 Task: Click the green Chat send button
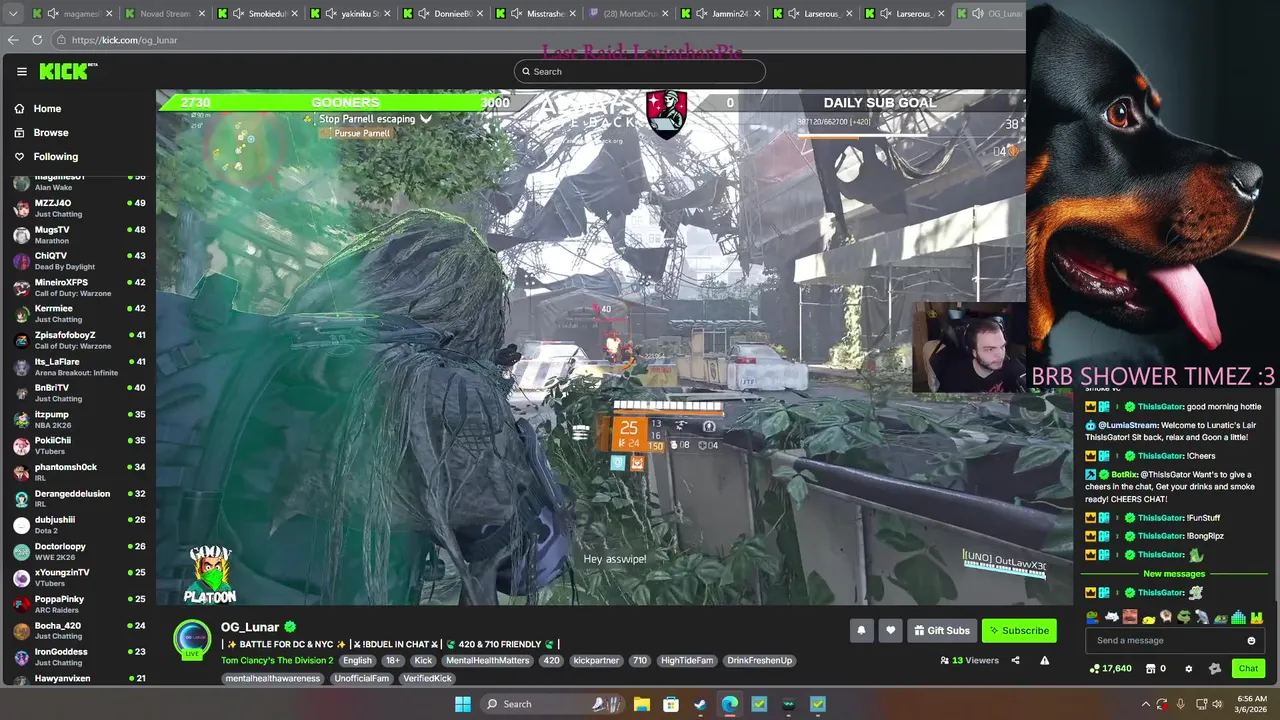(1248, 669)
